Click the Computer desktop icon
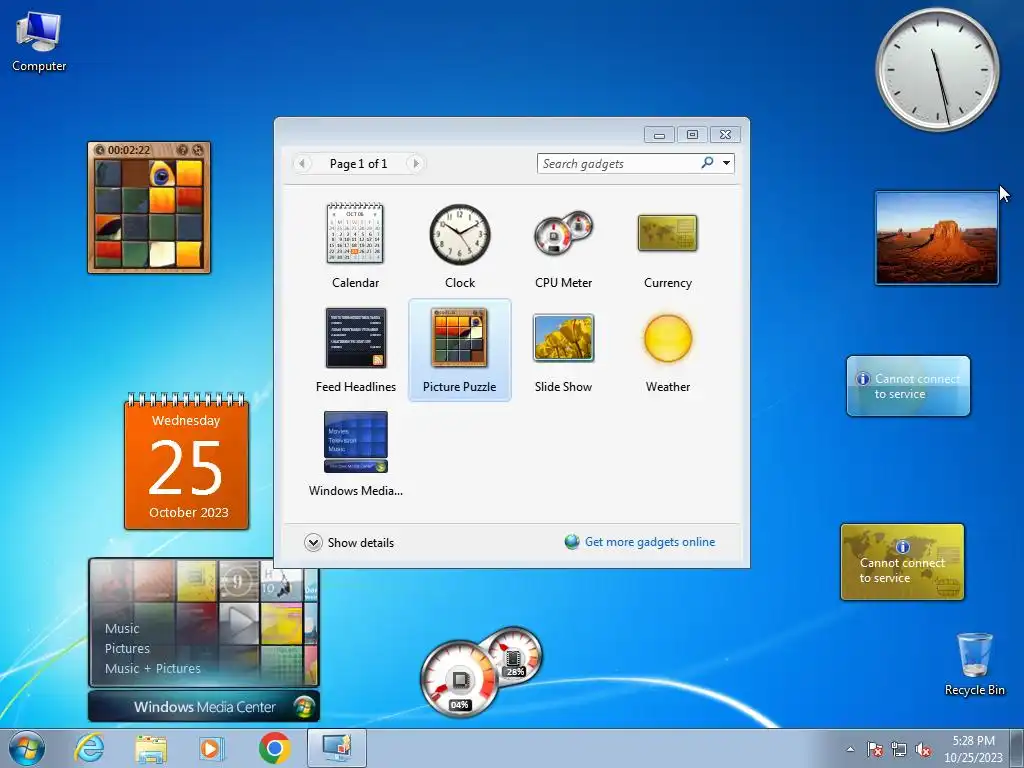Image resolution: width=1024 pixels, height=768 pixels. (39, 42)
